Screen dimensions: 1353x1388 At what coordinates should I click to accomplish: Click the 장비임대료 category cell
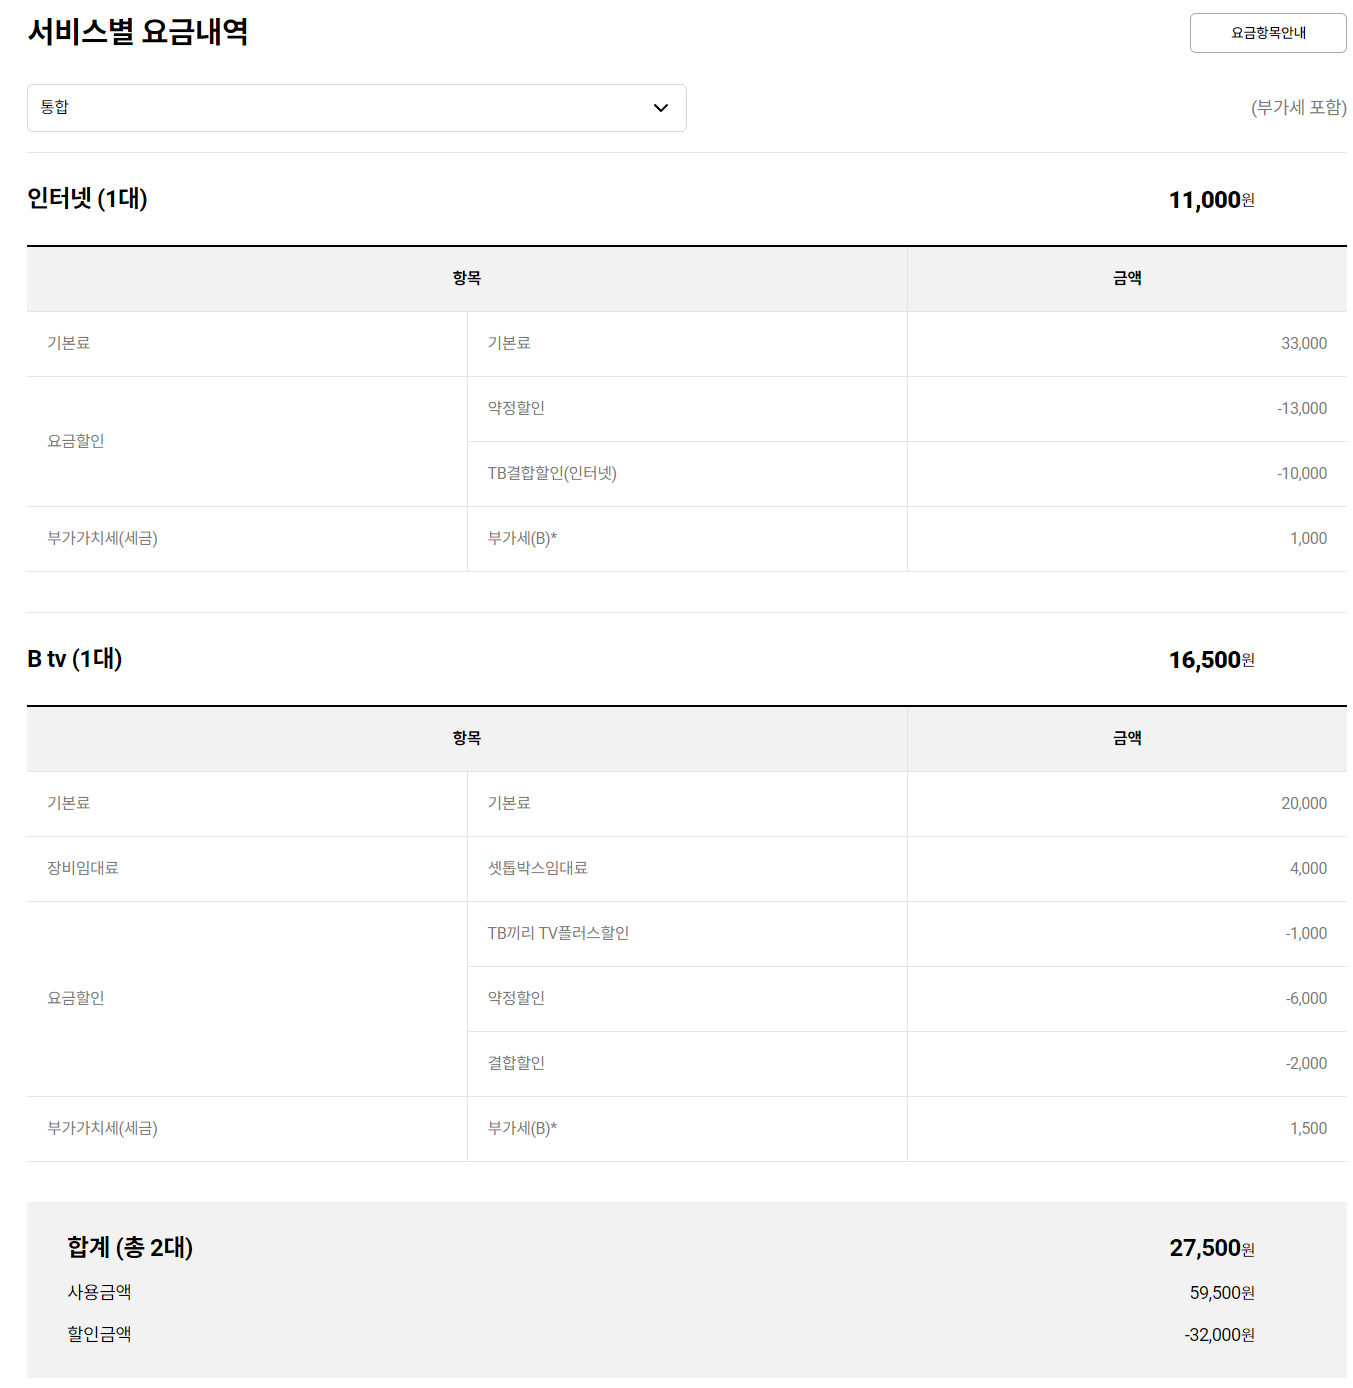[x=83, y=869]
